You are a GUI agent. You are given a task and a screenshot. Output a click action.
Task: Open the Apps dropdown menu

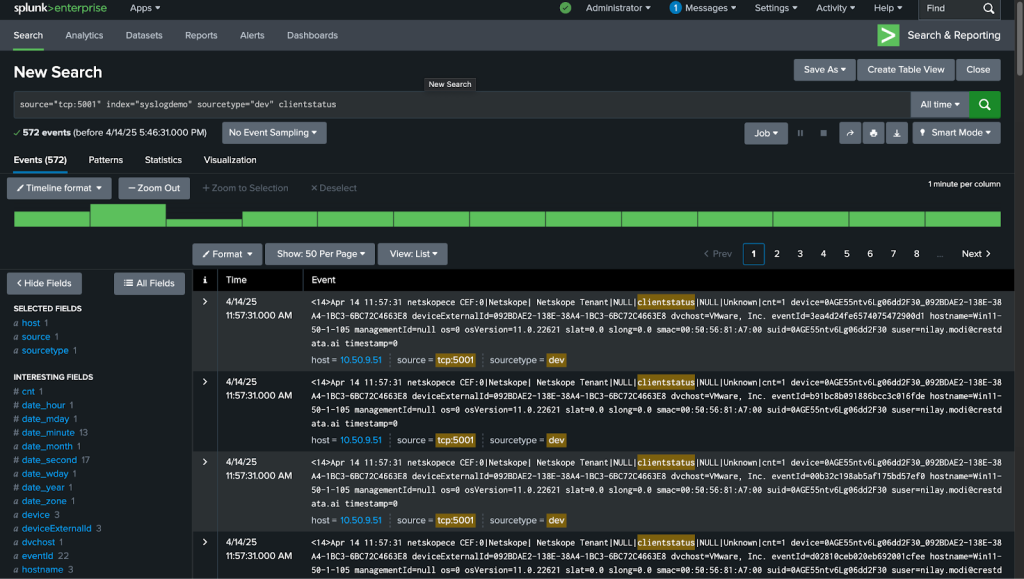pos(145,8)
